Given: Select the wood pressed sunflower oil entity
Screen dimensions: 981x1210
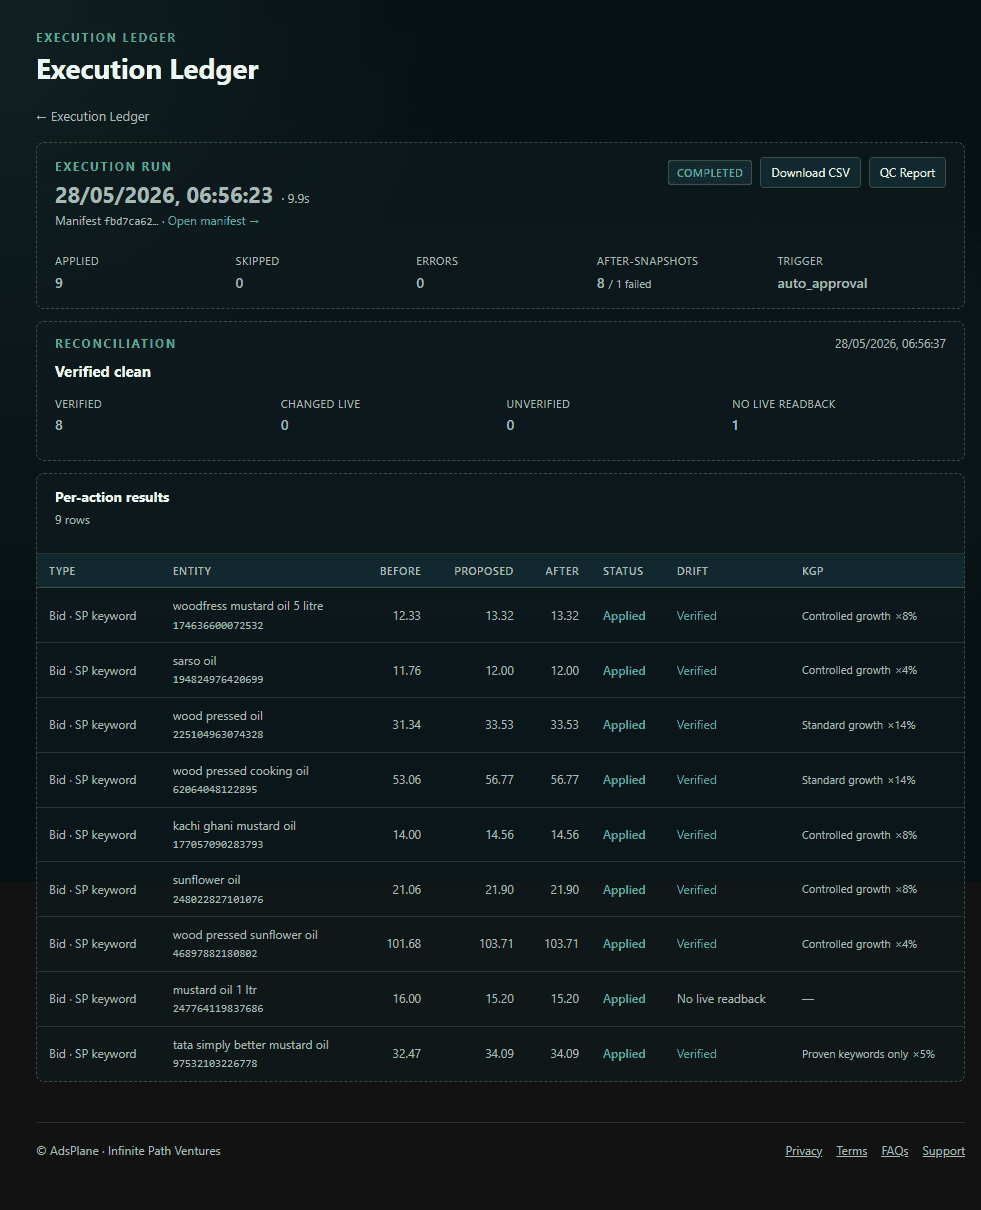Looking at the screenshot, I should coord(245,935).
